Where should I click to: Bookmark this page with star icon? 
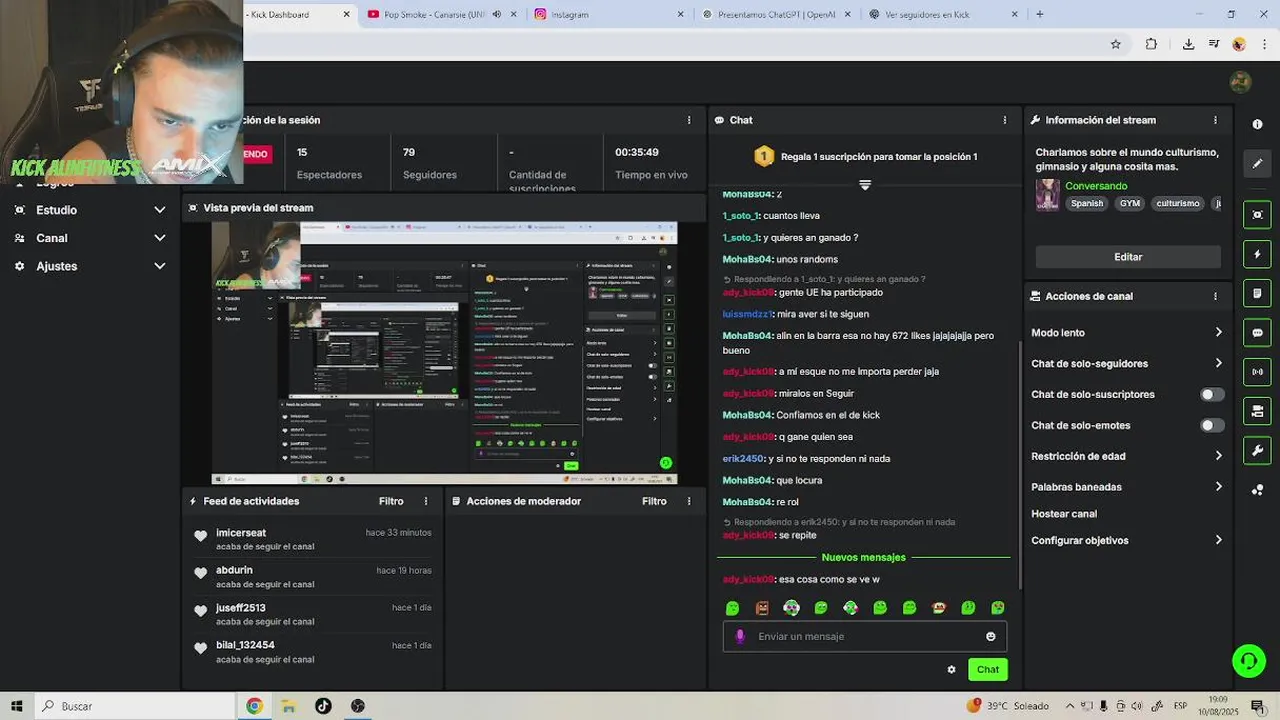click(1116, 44)
